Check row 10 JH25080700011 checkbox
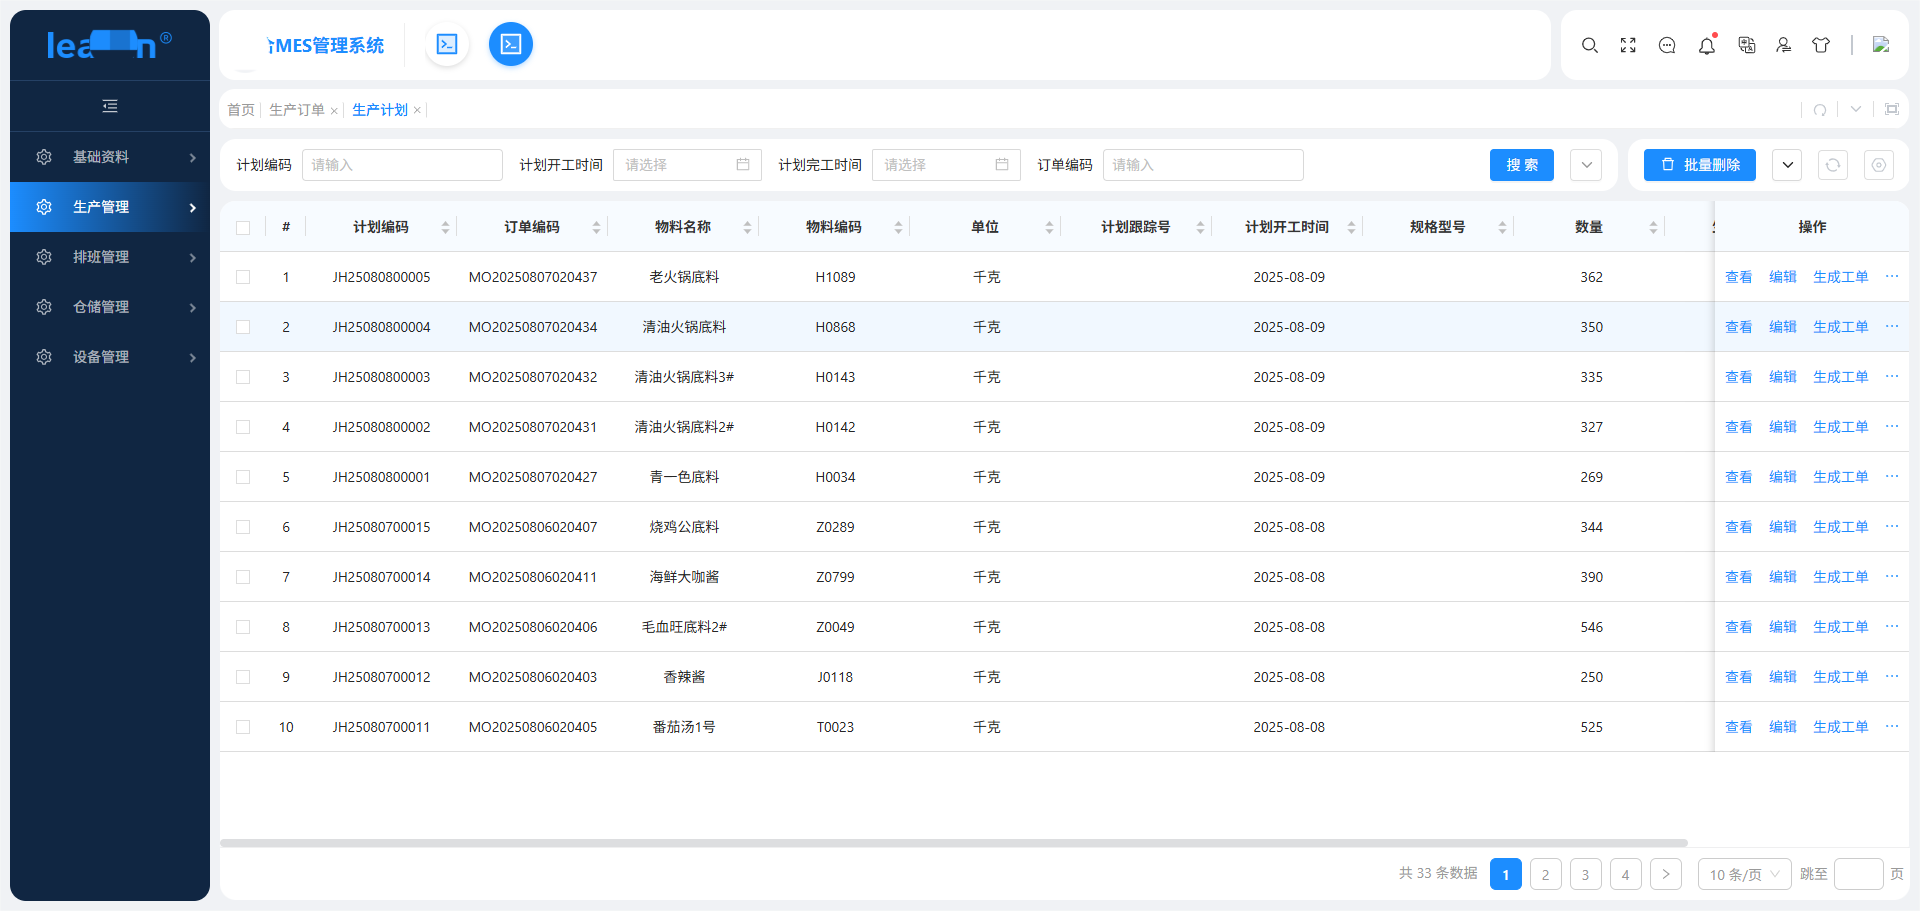Image resolution: width=1920 pixels, height=911 pixels. 243,727
